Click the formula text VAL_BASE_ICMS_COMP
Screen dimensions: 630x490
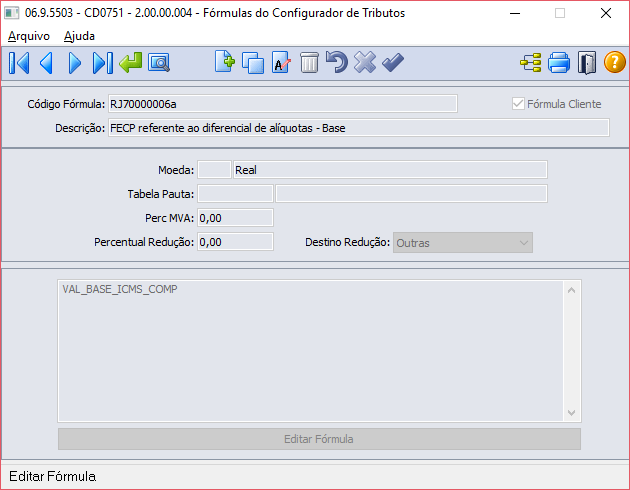(x=120, y=289)
